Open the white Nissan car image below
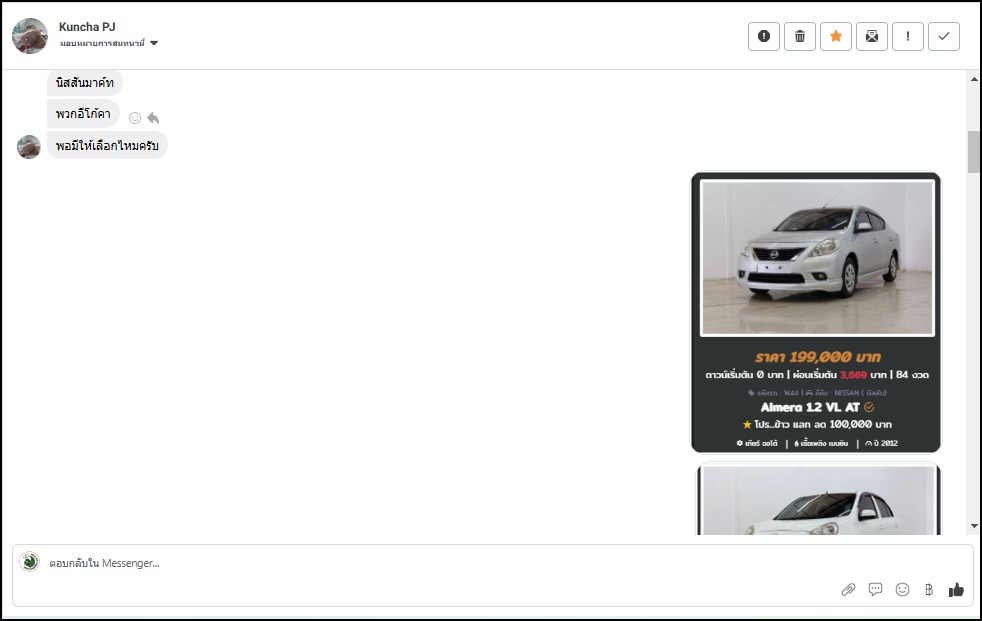This screenshot has height=621, width=982. coord(819,499)
